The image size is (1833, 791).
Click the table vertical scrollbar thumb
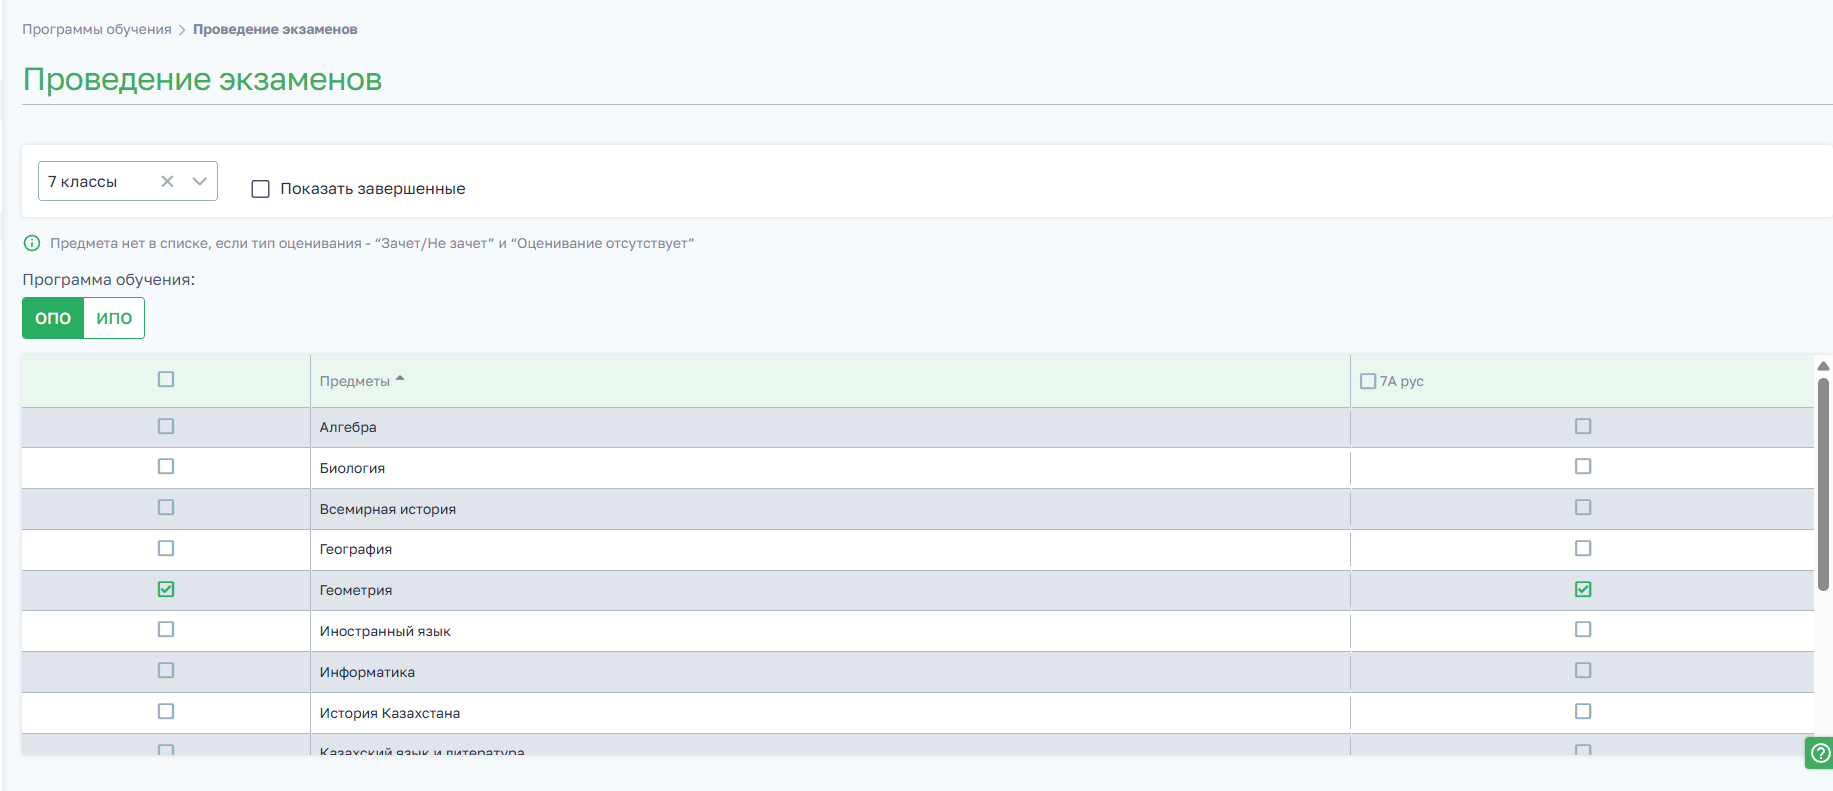[x=1823, y=483]
